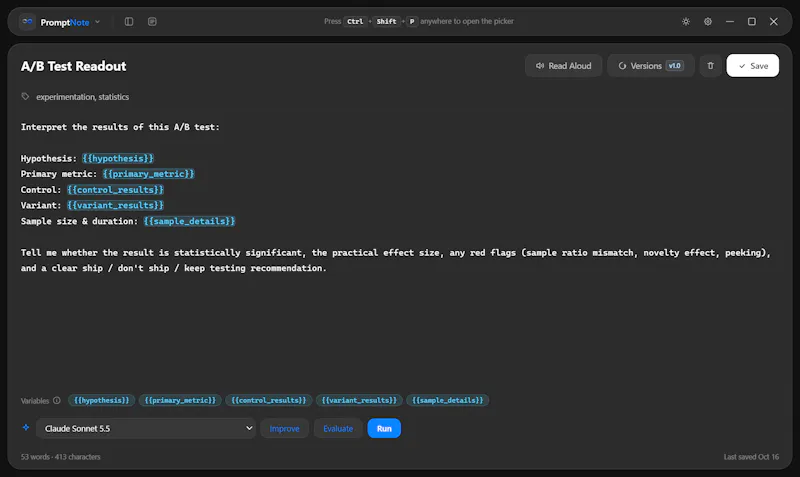
Task: Maximize the PromptNote window
Action: (x=752, y=21)
